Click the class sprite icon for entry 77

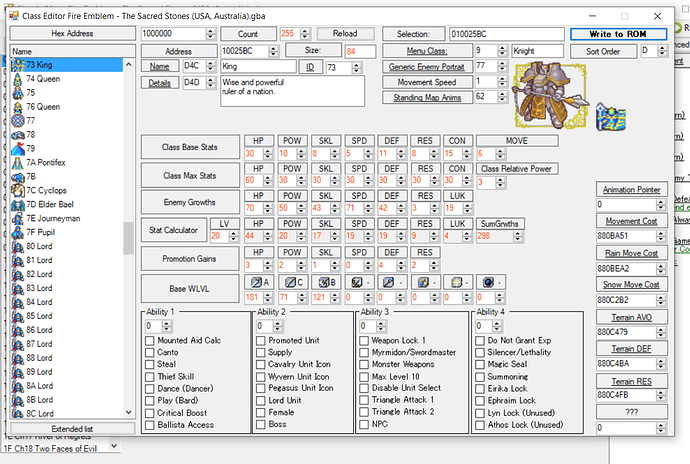tap(18, 121)
